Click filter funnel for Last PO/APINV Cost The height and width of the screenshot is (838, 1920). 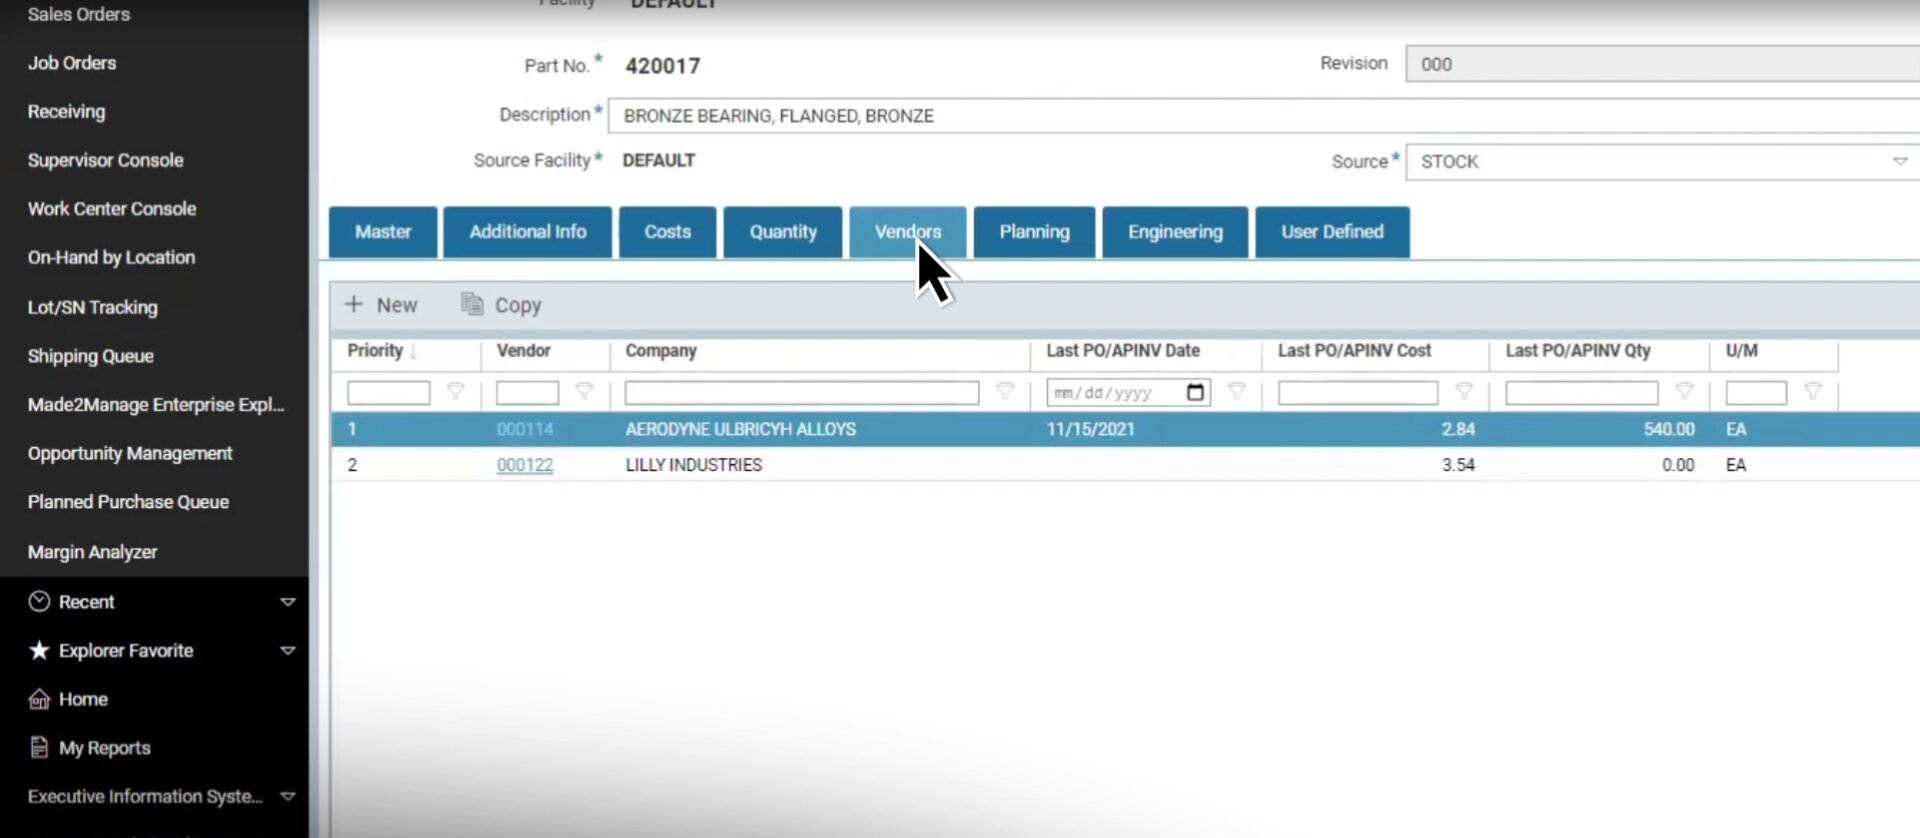(x=1464, y=392)
